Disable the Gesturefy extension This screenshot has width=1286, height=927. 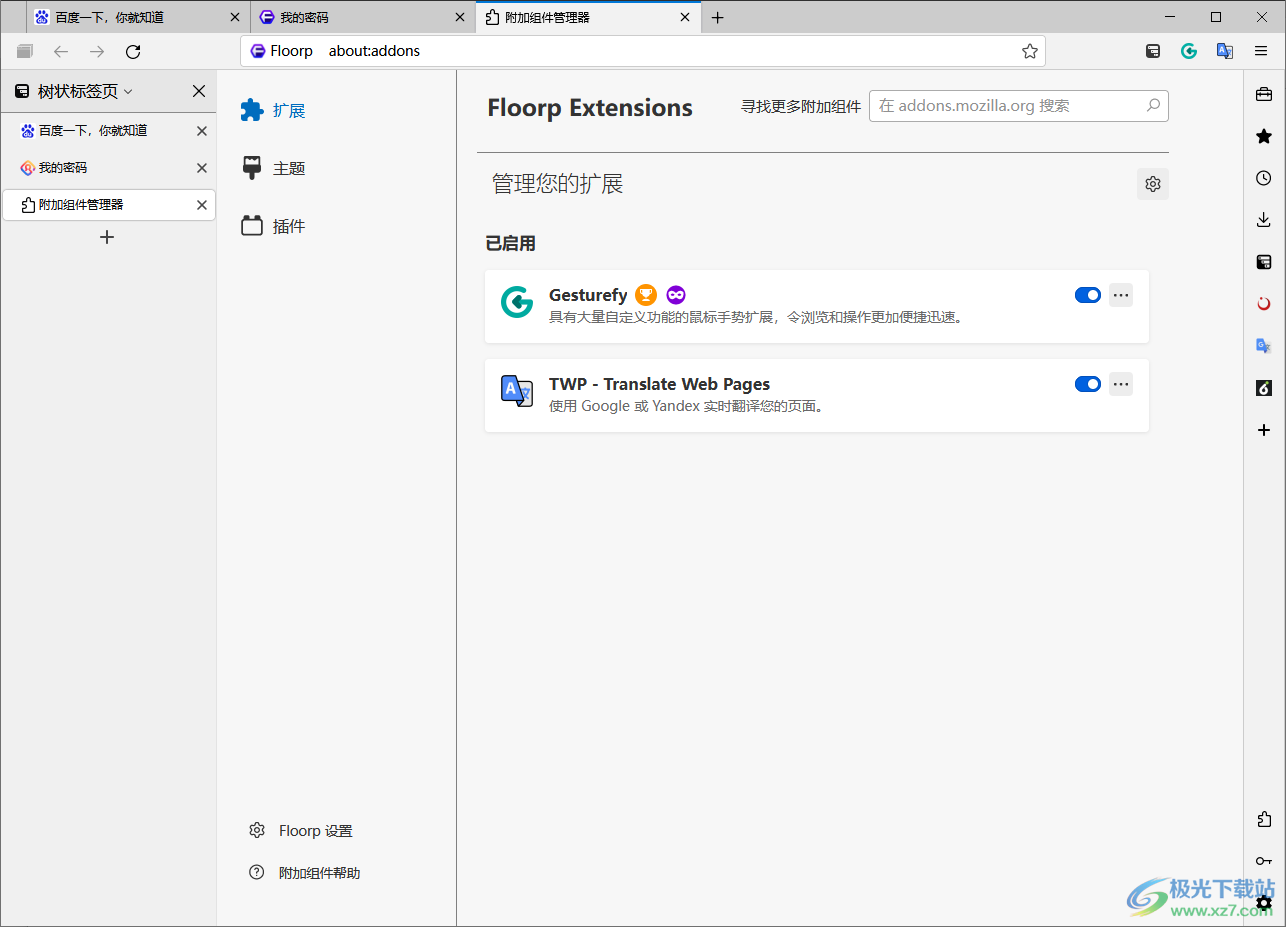1087,295
